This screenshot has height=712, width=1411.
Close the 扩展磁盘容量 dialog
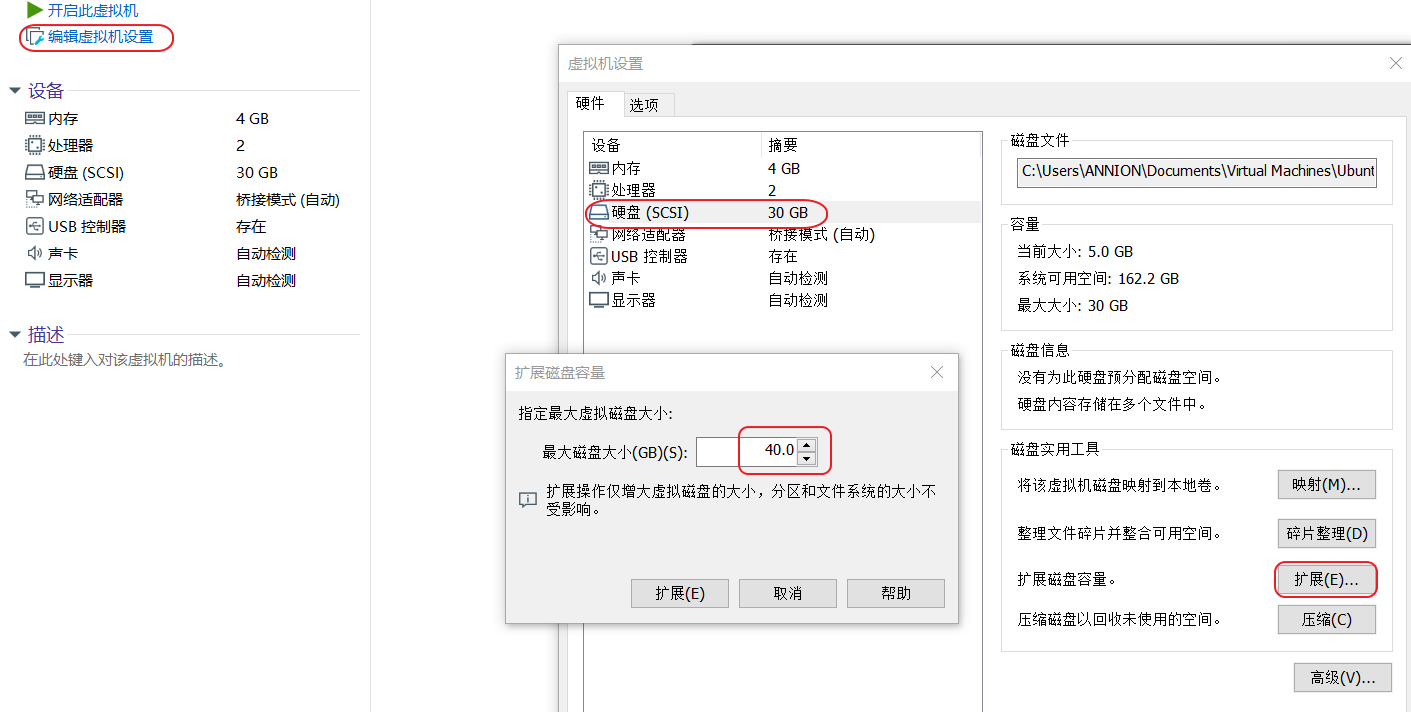click(x=937, y=372)
